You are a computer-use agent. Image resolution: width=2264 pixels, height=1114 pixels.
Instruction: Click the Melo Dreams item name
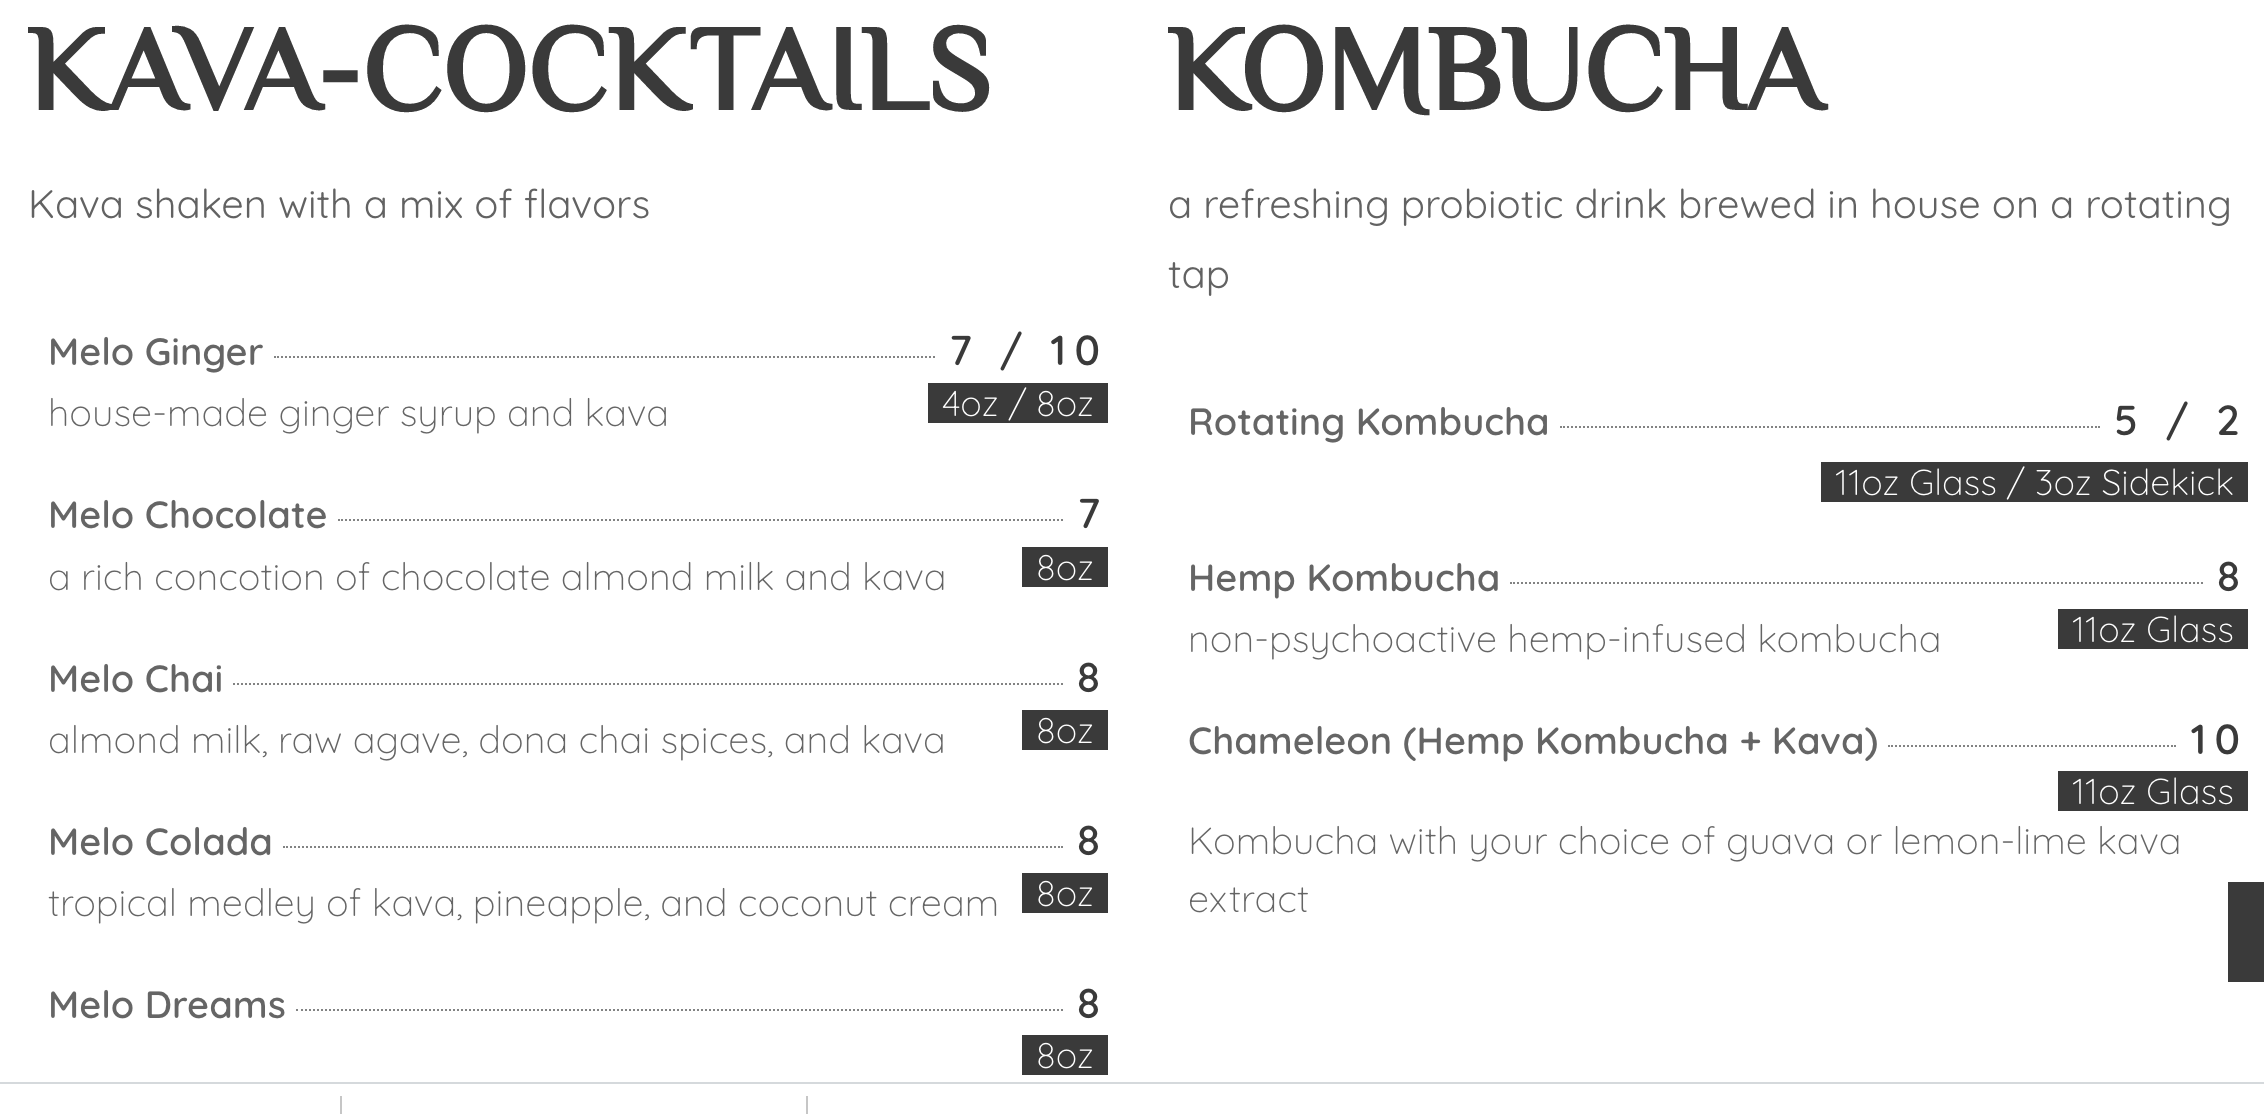(167, 1005)
